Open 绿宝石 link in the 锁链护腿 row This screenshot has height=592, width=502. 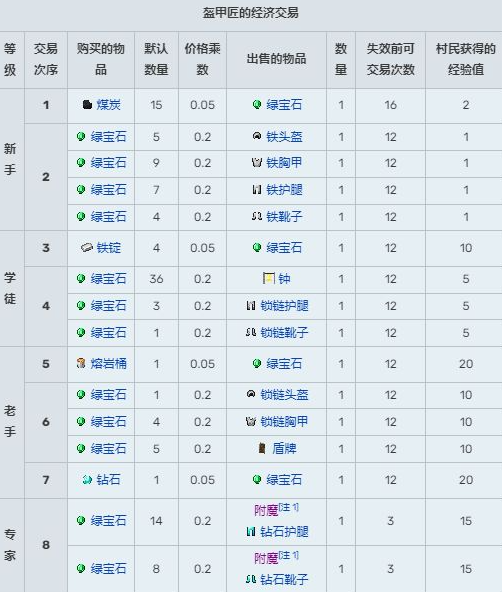click(108, 305)
